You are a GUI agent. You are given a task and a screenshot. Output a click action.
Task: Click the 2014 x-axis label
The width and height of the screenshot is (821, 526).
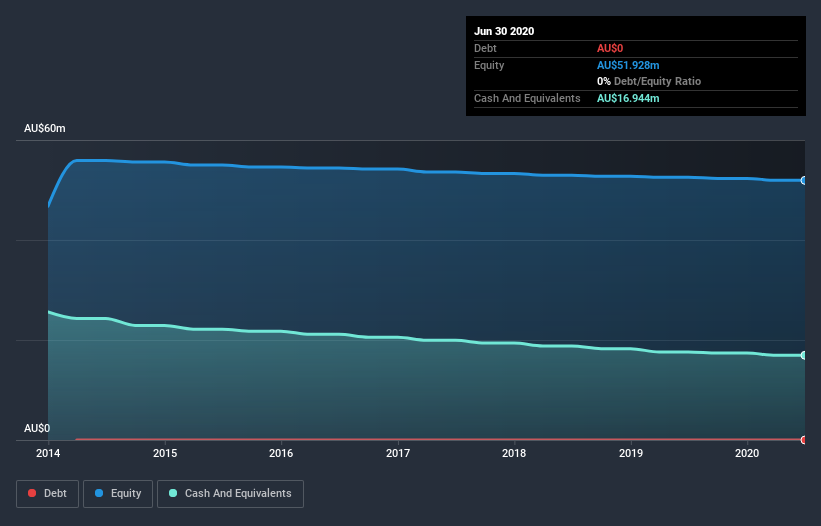coord(48,453)
